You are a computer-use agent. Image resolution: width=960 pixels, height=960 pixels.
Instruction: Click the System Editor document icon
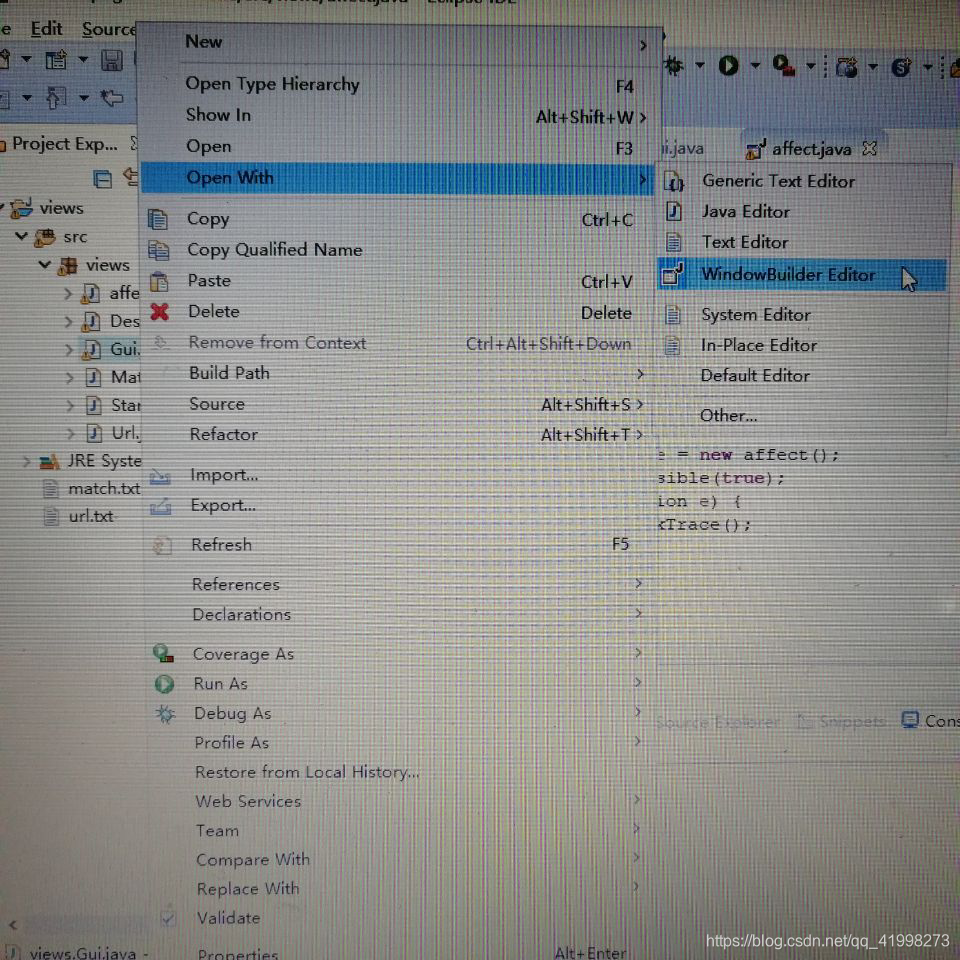[x=673, y=315]
